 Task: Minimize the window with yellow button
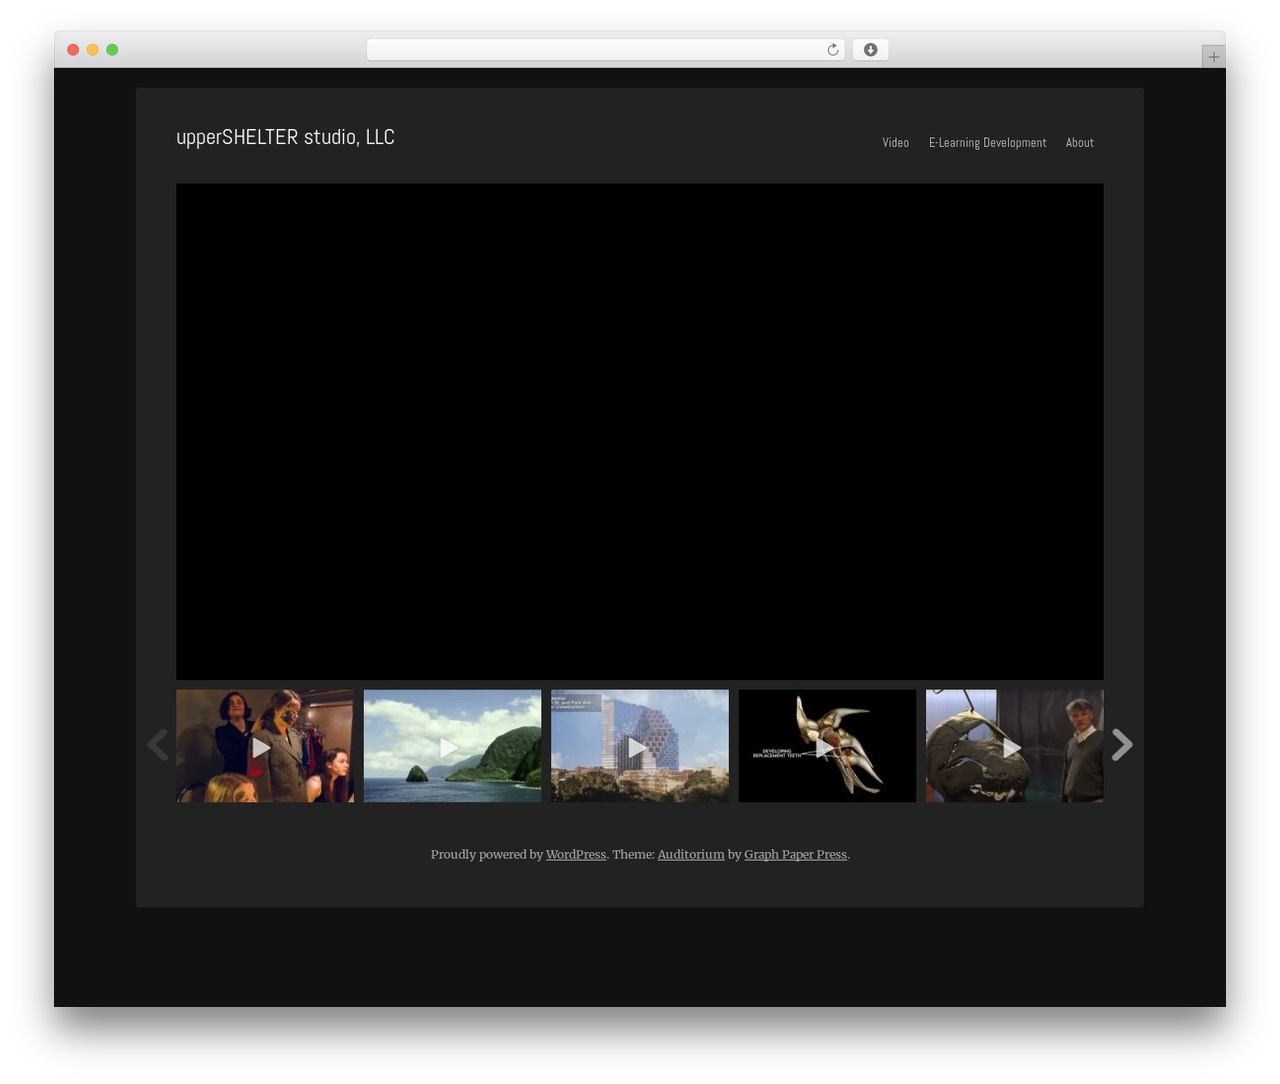tap(93, 50)
